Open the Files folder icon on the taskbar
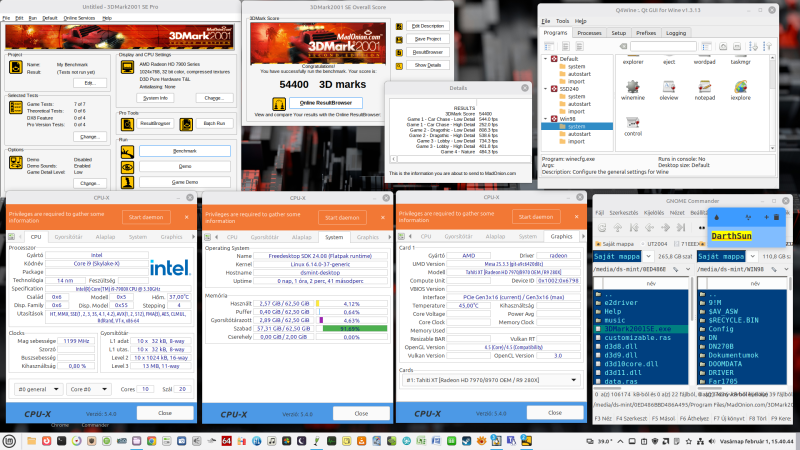Image resolution: width=800 pixels, height=450 pixels. click(32, 441)
